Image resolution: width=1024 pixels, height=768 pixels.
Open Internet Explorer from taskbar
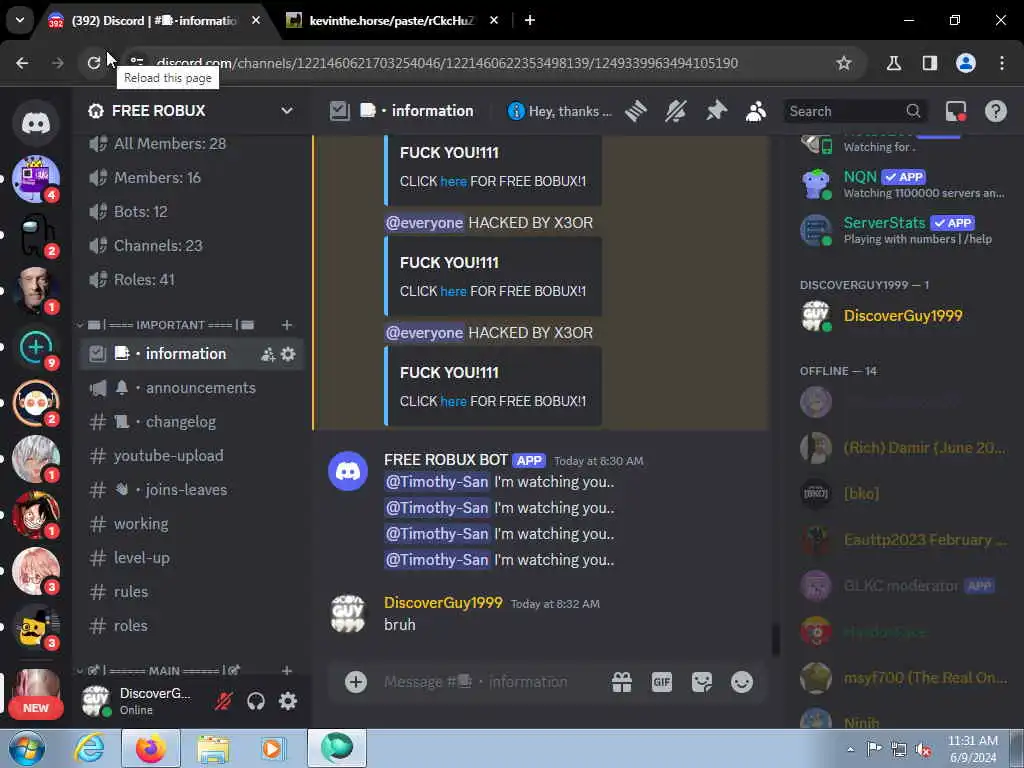pos(89,748)
